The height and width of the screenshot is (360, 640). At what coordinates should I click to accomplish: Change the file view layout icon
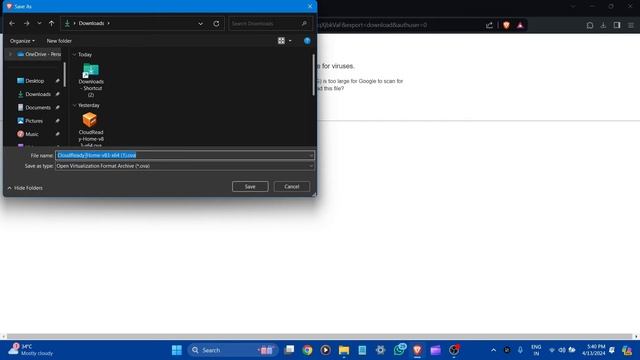281,41
